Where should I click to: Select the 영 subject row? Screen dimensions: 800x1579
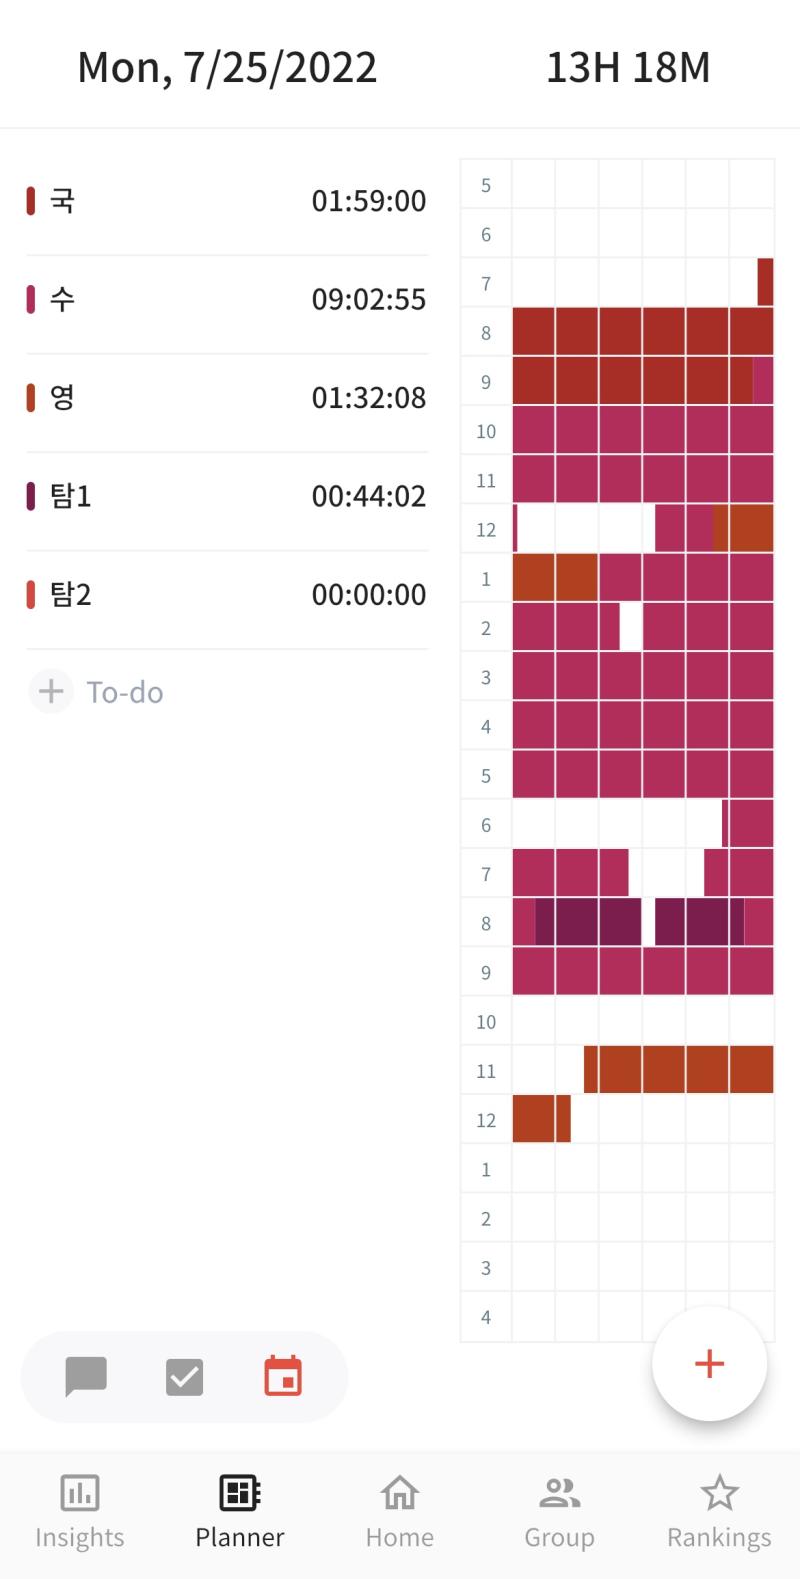point(227,398)
